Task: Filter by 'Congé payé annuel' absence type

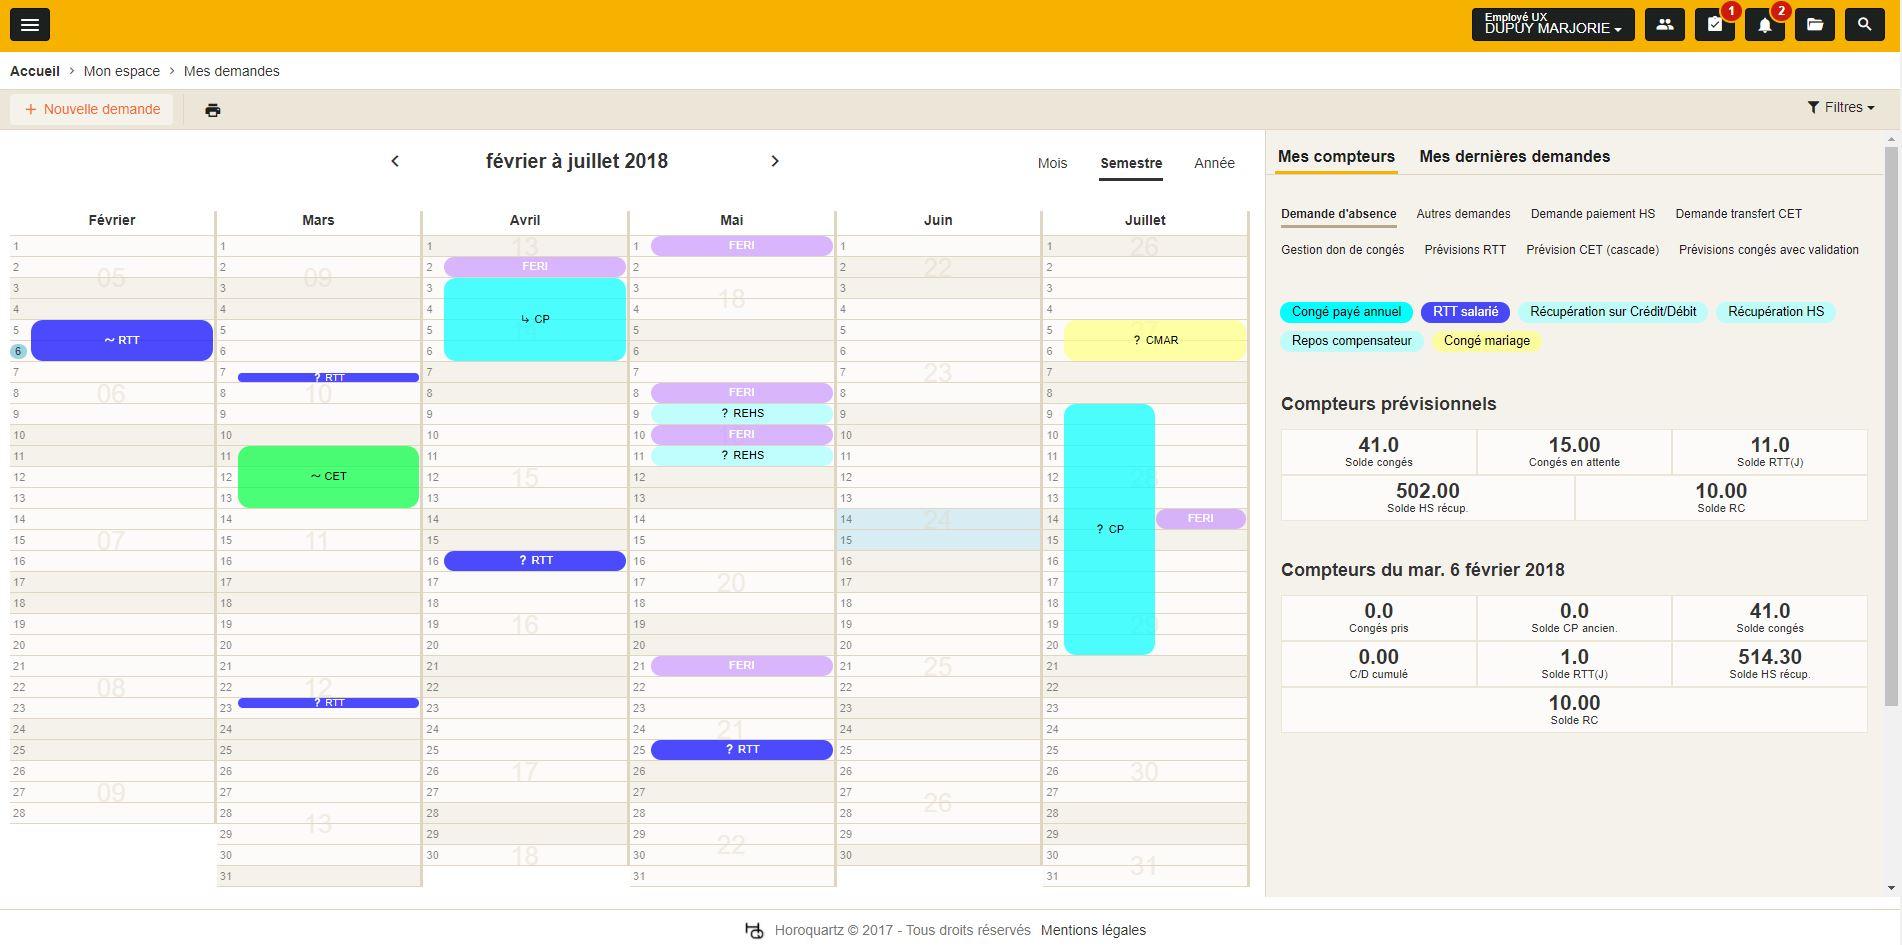Action: (1345, 311)
